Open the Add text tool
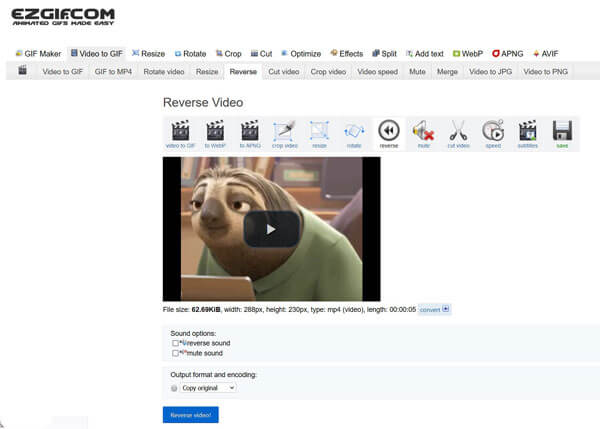Image resolution: width=600 pixels, height=429 pixels. pyautogui.click(x=425, y=54)
